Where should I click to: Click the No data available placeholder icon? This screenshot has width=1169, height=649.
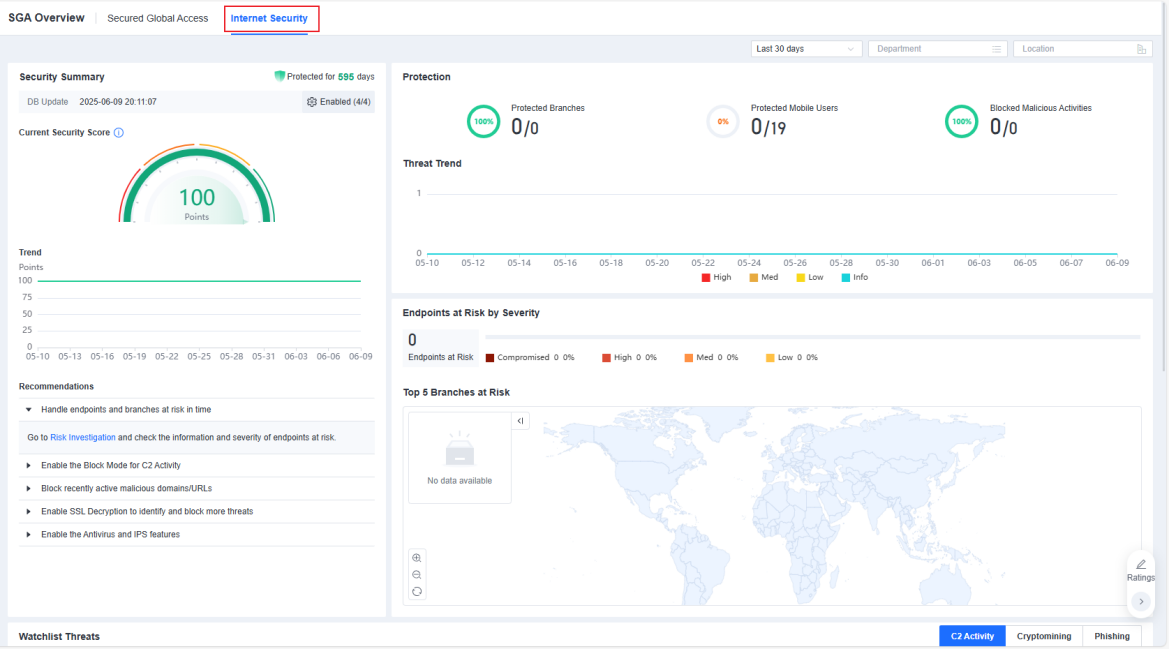coord(459,451)
